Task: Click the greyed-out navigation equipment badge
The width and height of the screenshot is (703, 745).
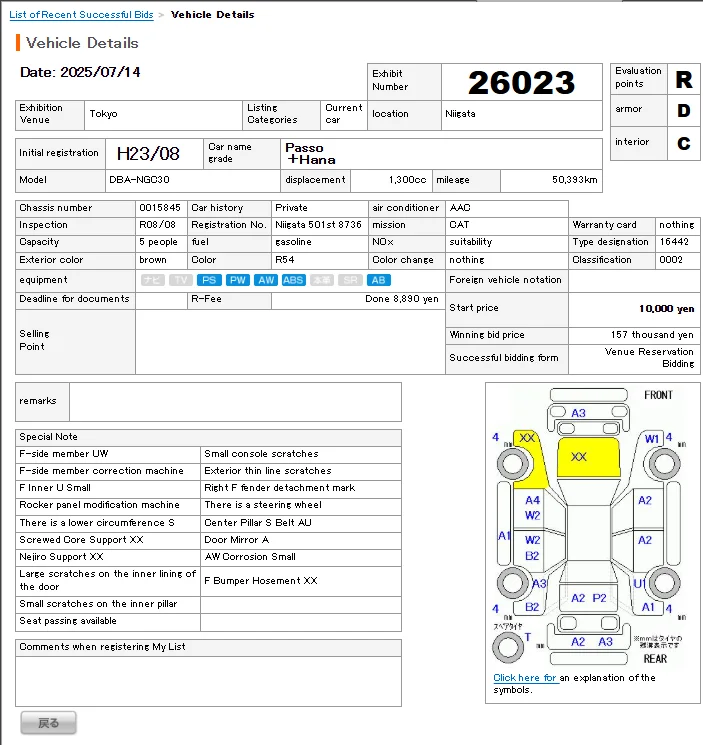Action: [152, 281]
